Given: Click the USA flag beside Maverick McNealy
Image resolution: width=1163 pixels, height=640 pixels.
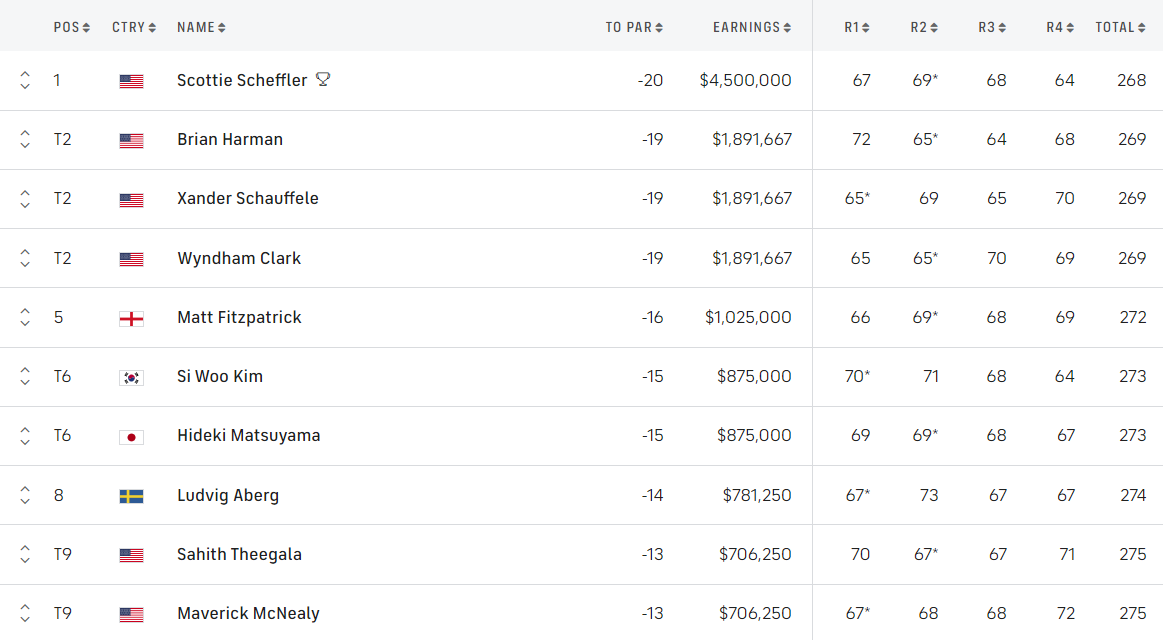Looking at the screenshot, I should pos(131,614).
